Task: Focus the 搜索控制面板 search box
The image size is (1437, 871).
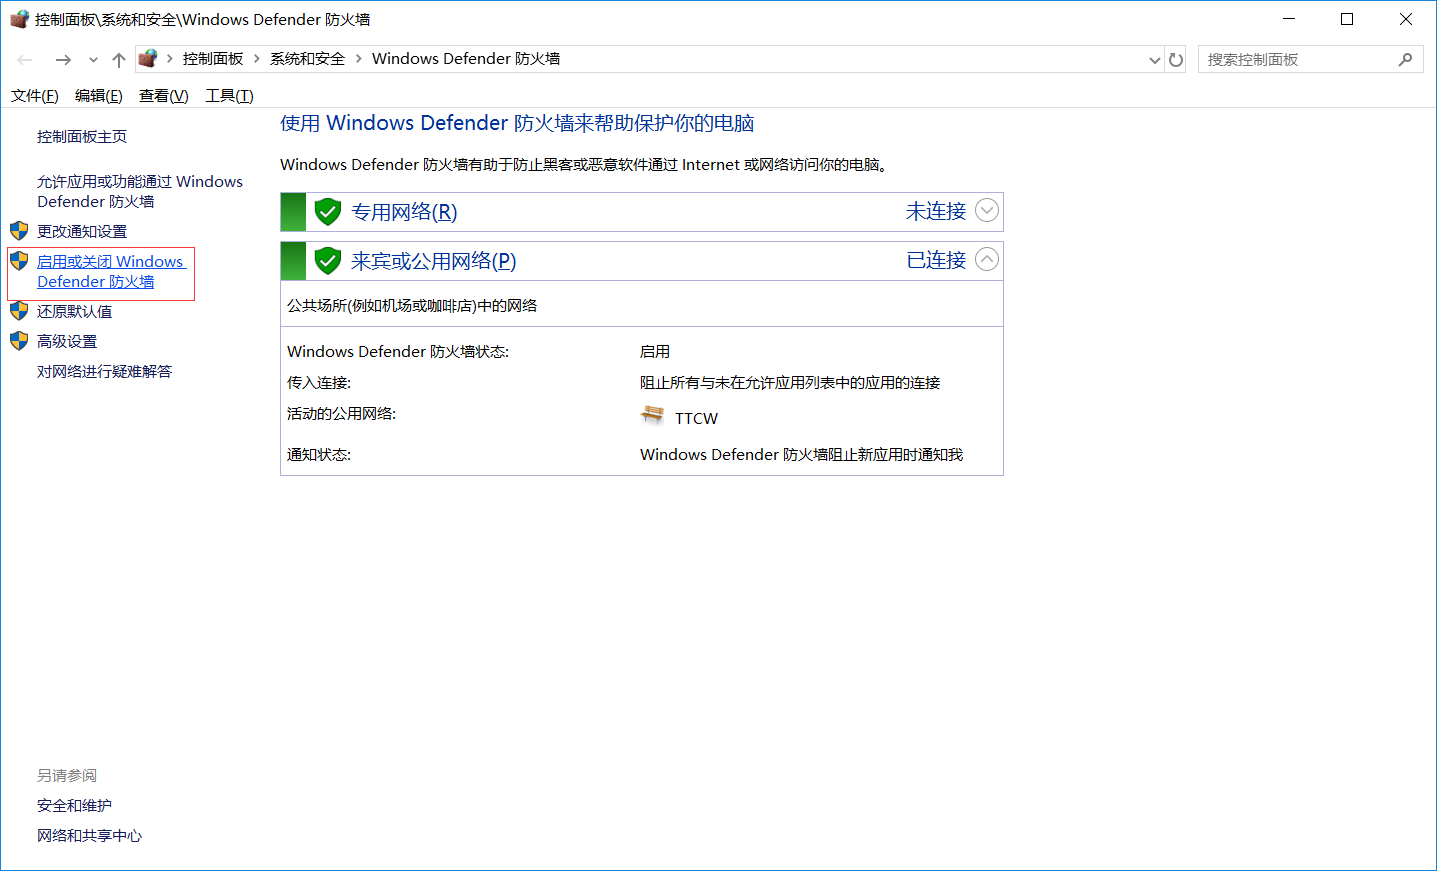Action: point(1310,60)
